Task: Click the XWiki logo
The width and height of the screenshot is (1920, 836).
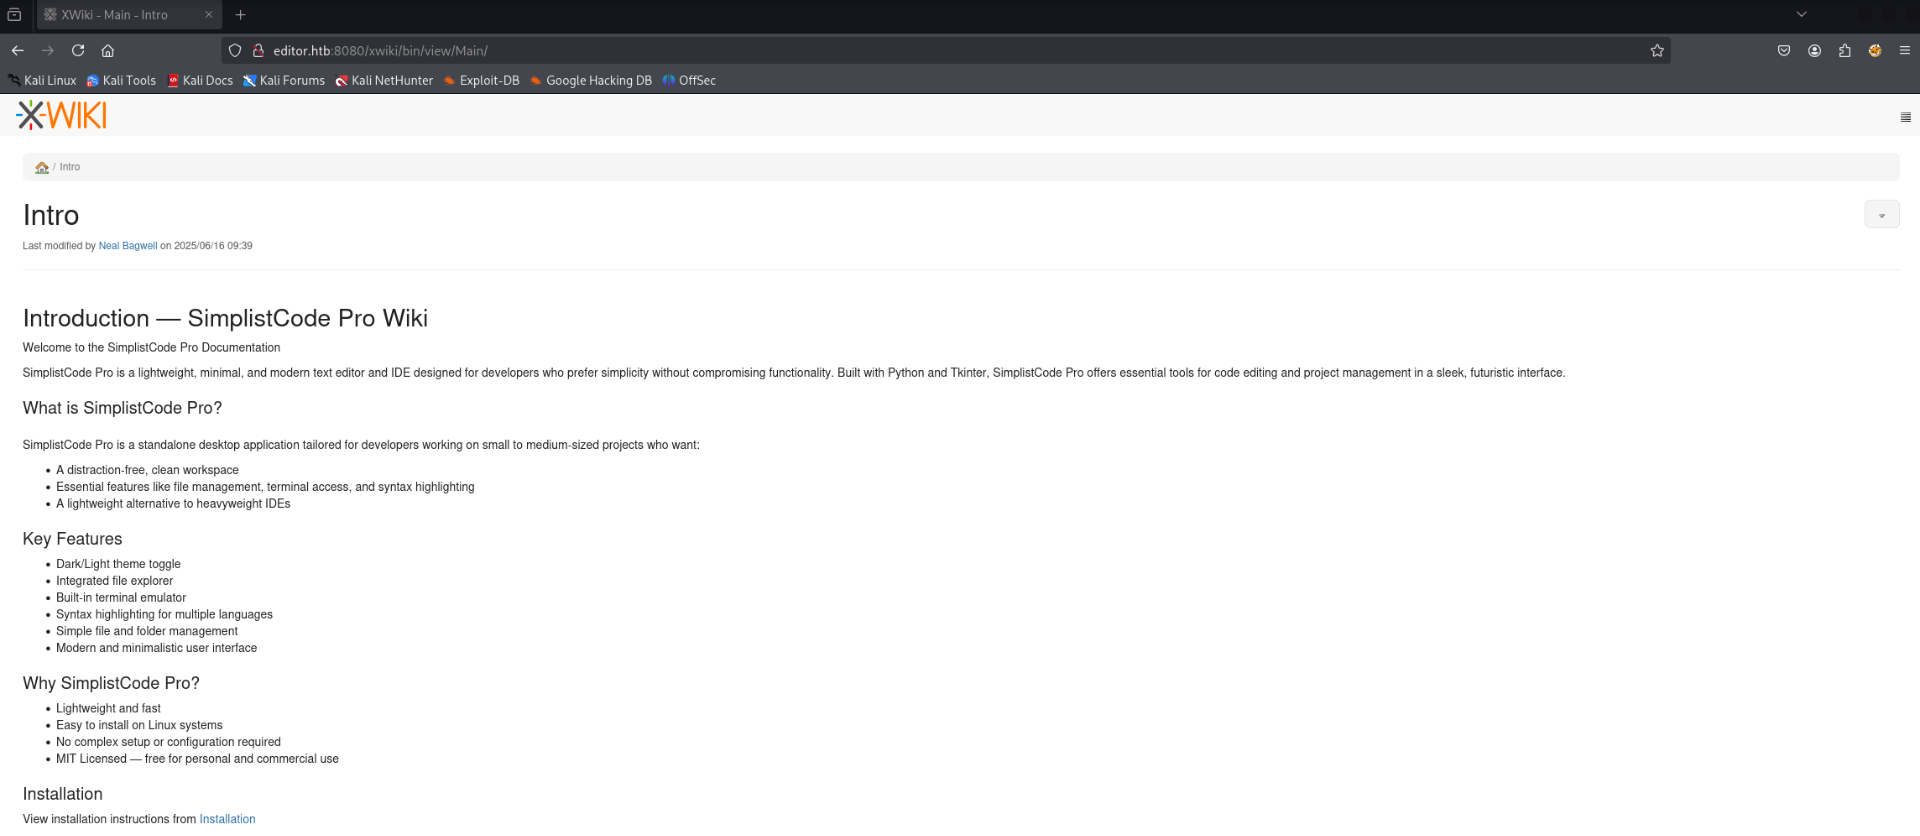Action: pos(61,116)
